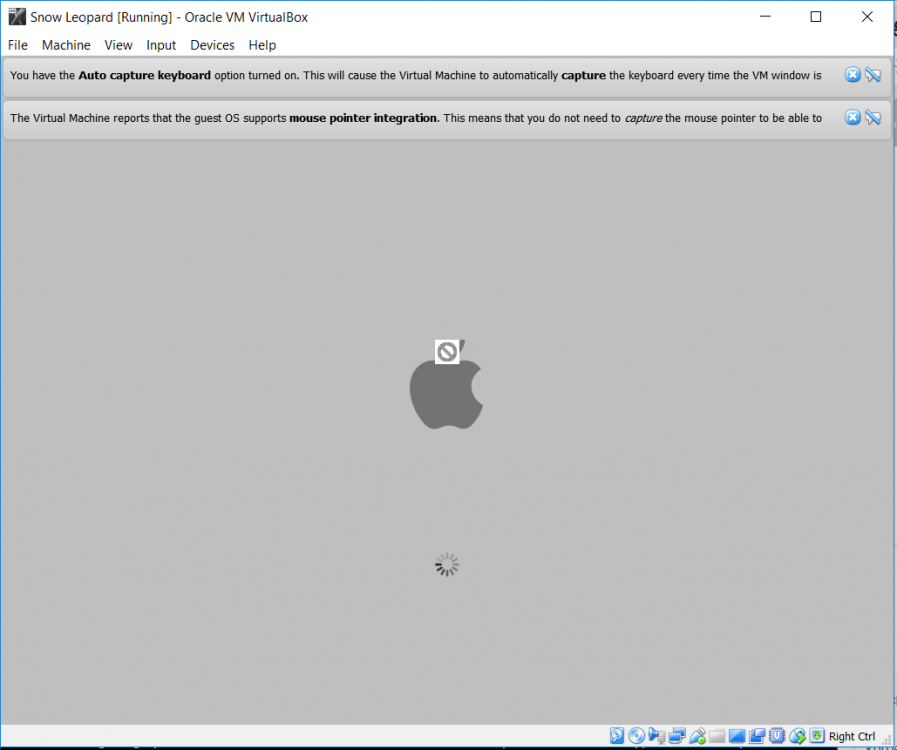897x750 pixels.
Task: Open the Devices menu
Action: coord(212,45)
